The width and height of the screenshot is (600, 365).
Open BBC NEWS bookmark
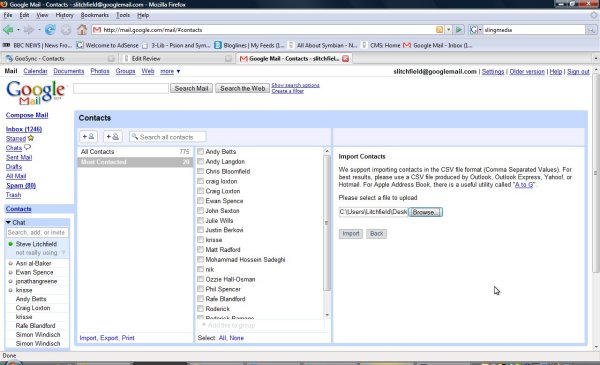(x=38, y=45)
